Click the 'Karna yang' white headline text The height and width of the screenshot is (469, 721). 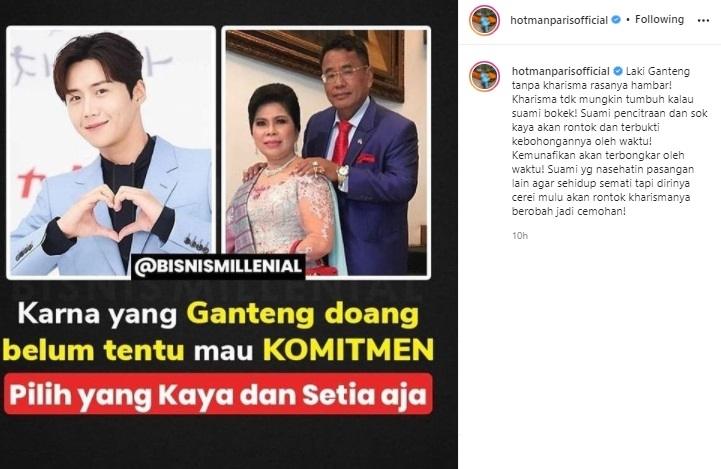(97, 315)
